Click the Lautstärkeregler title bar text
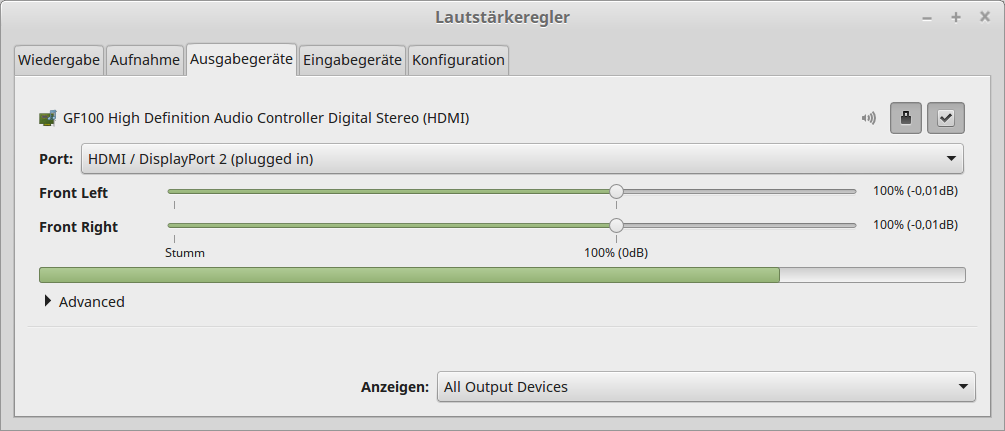 tap(503, 17)
